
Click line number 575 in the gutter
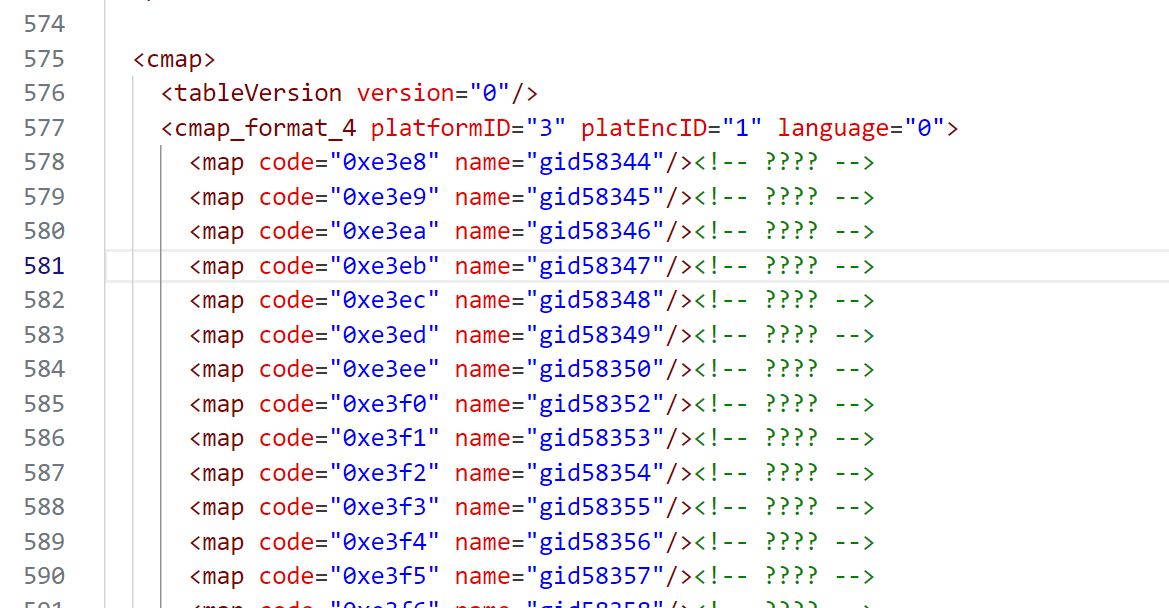[x=43, y=59]
